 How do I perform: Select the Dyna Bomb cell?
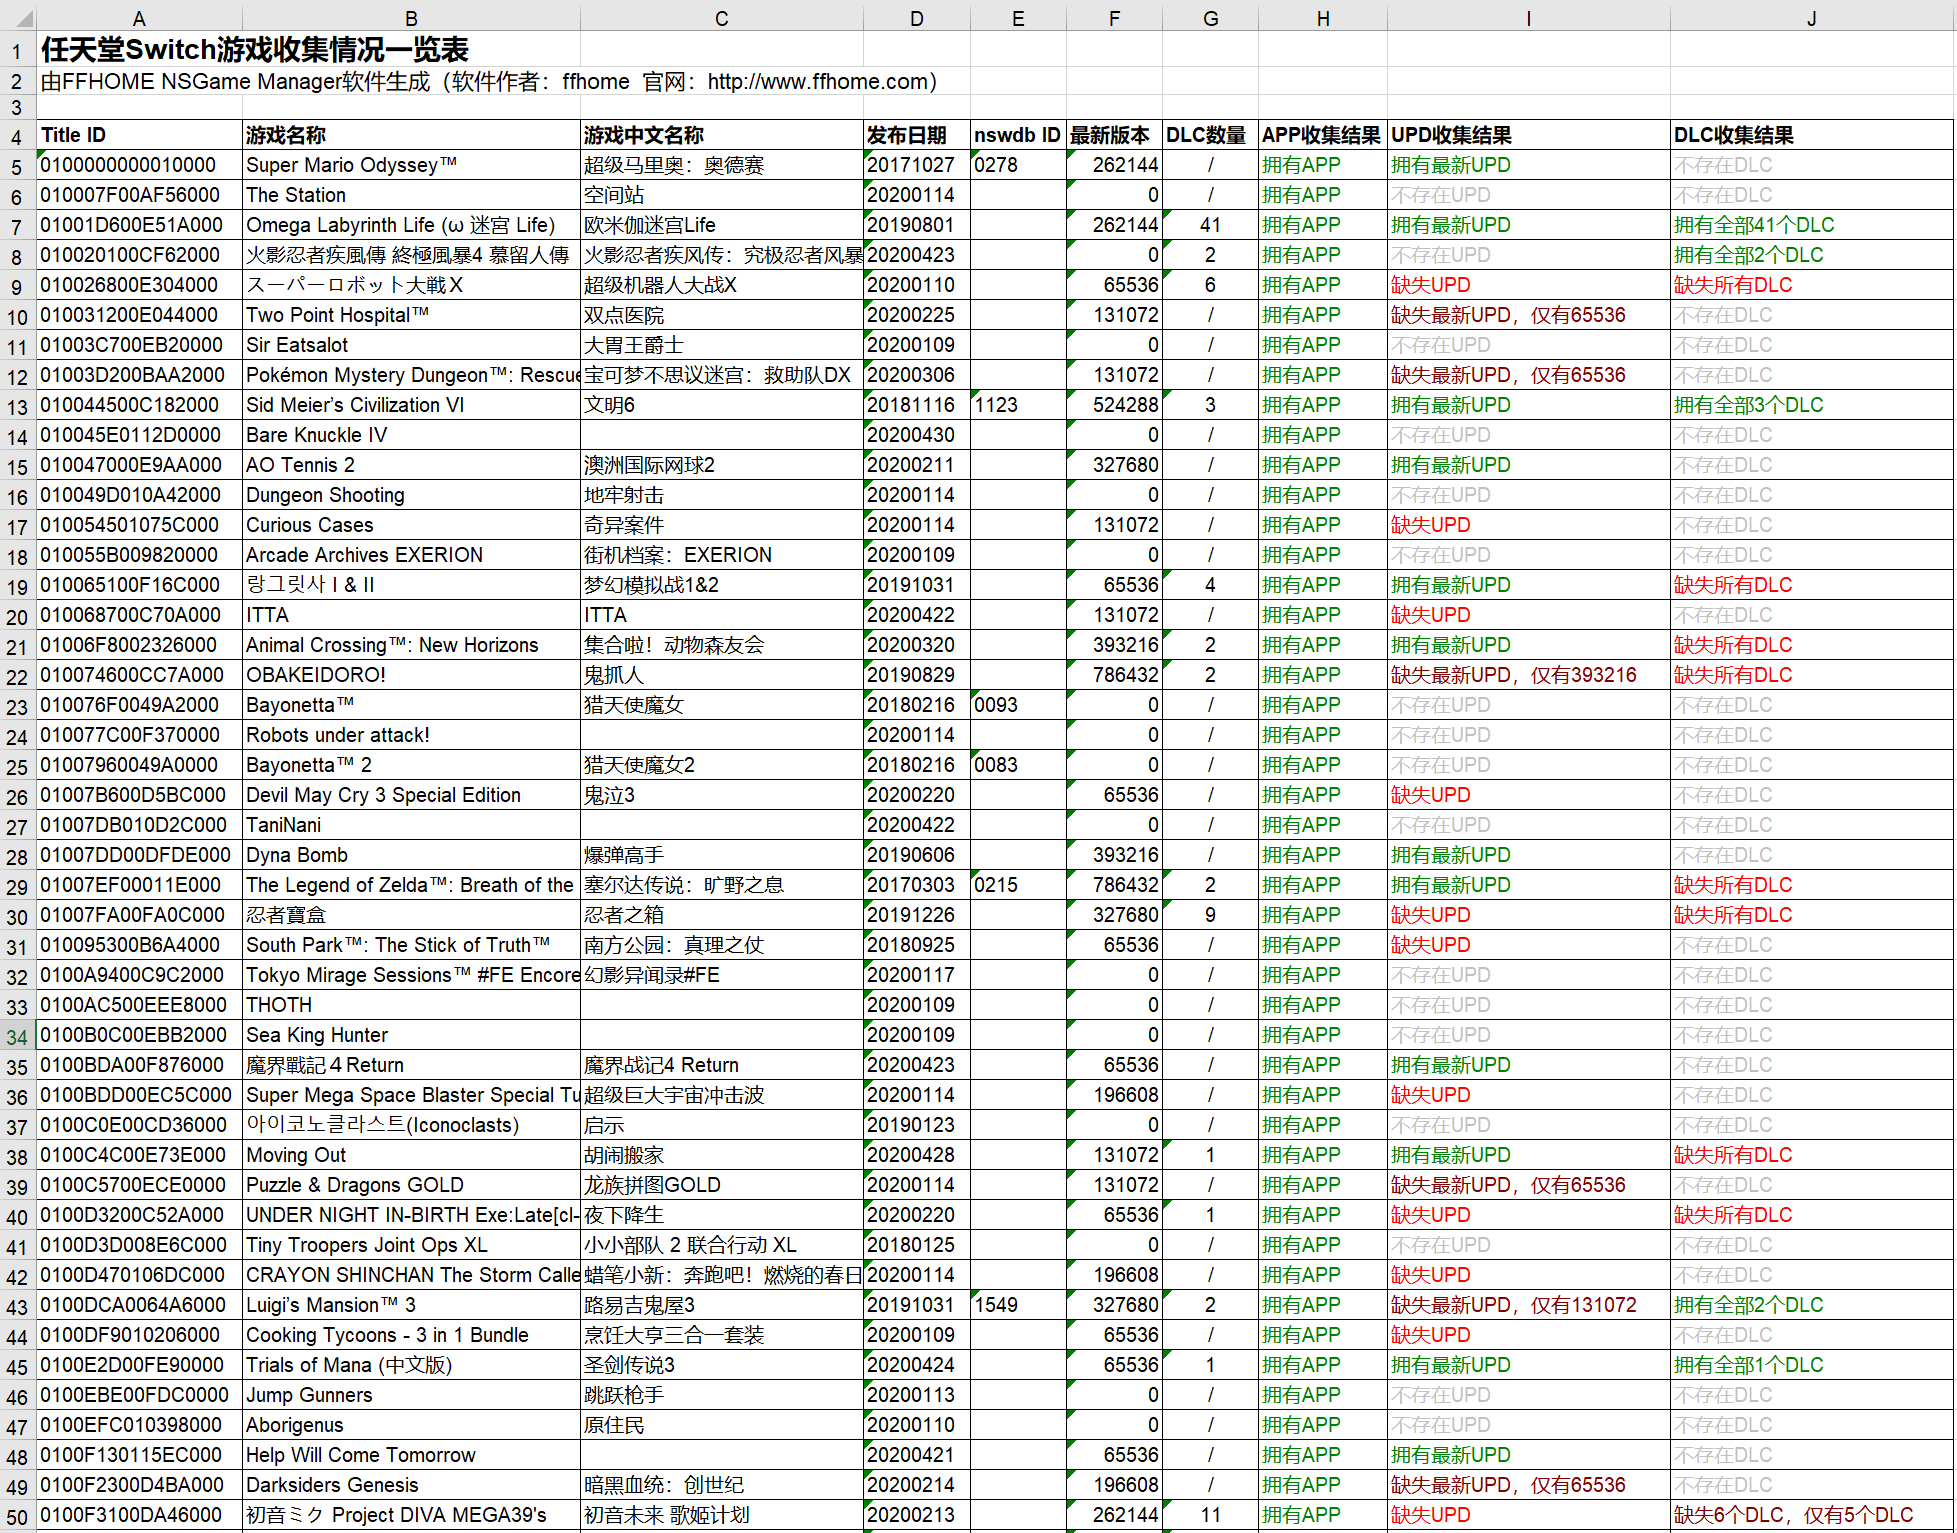[412, 855]
